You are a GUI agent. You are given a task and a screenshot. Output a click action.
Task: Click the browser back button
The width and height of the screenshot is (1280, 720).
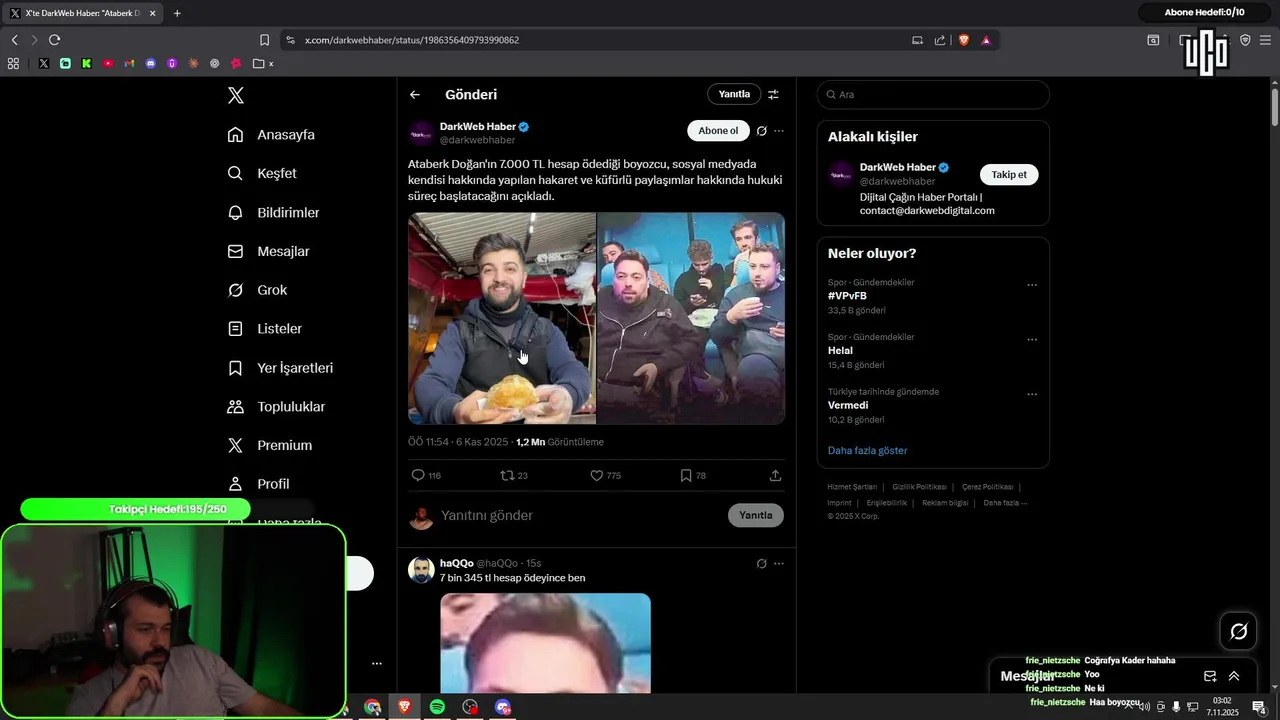(14, 40)
